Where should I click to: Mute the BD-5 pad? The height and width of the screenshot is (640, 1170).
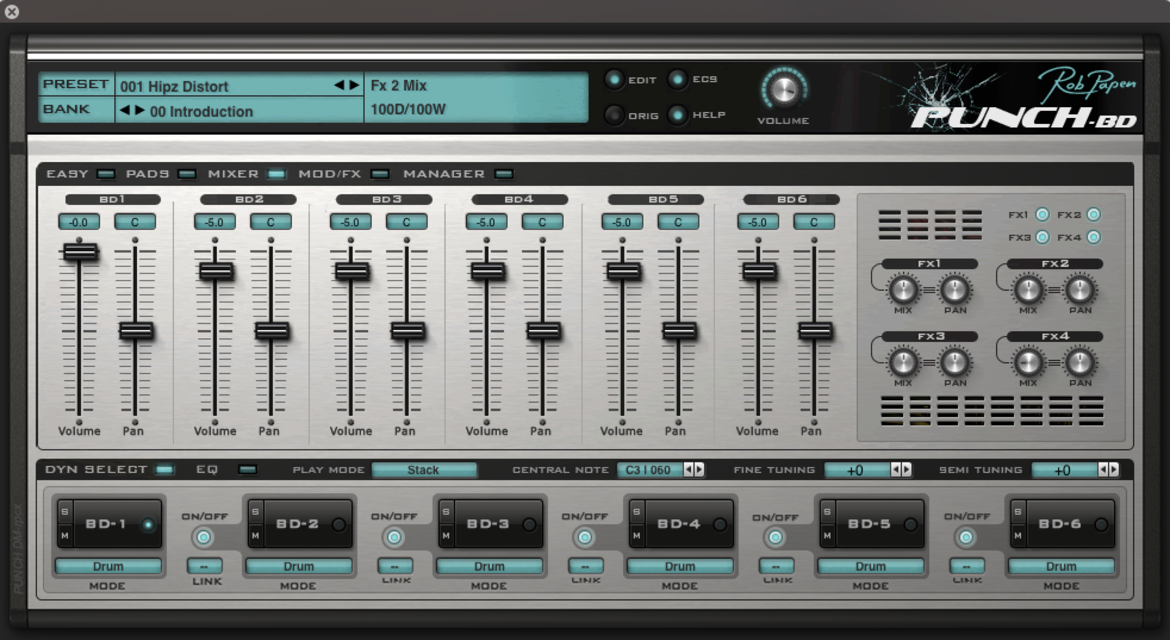(828, 536)
